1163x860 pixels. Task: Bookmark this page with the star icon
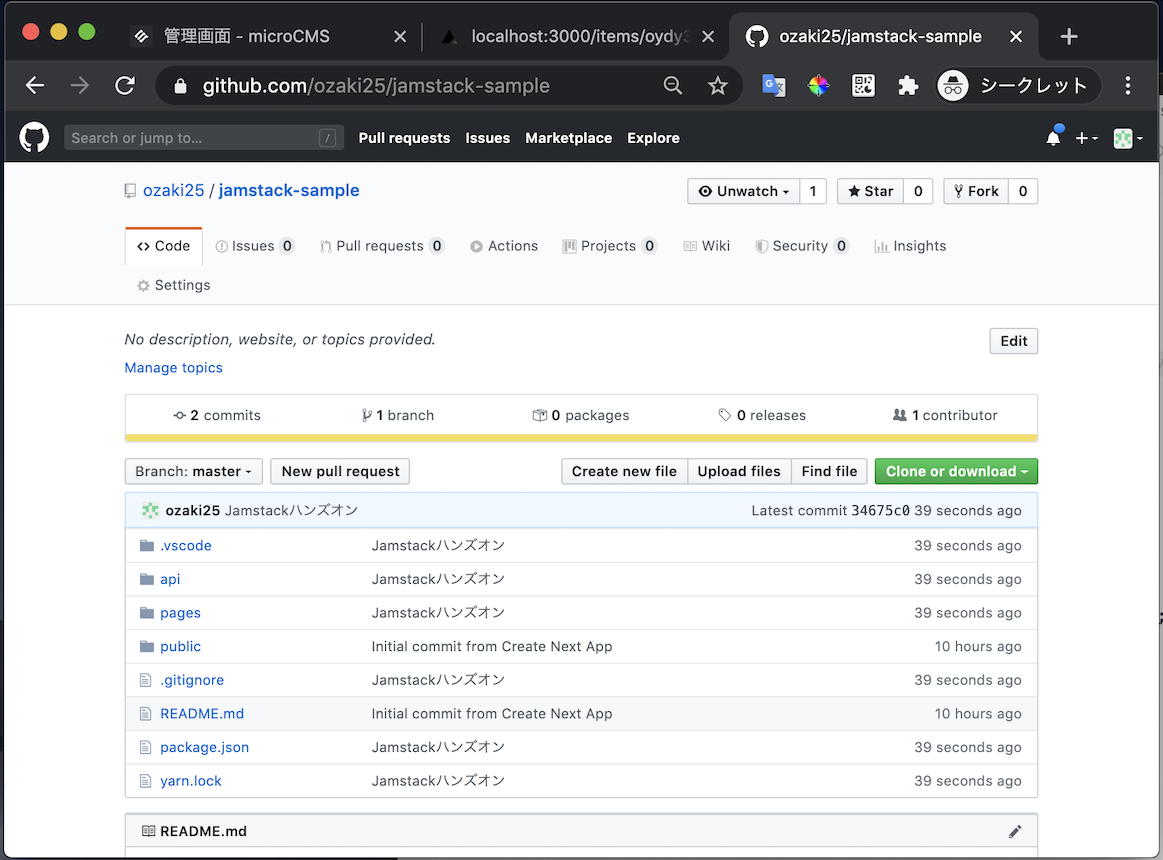[x=717, y=86]
